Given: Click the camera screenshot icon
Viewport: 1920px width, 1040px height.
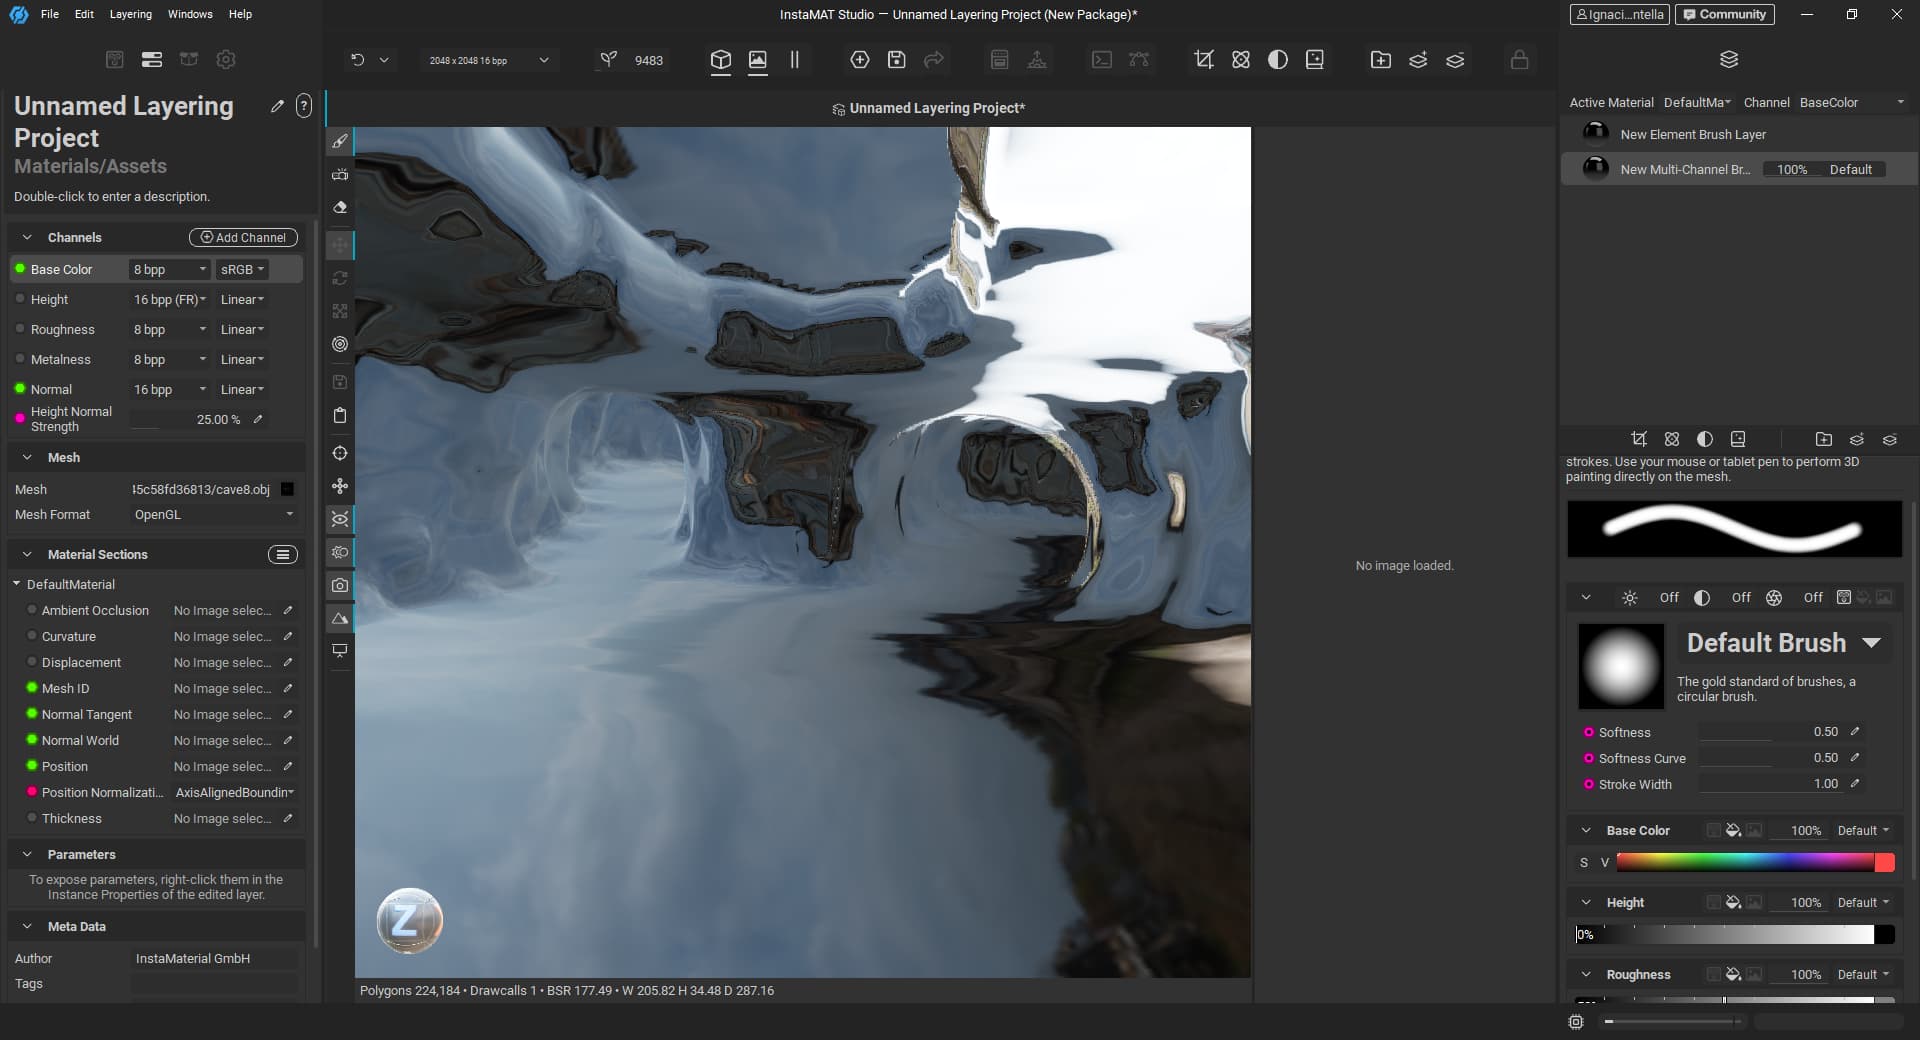Looking at the screenshot, I should pyautogui.click(x=340, y=585).
